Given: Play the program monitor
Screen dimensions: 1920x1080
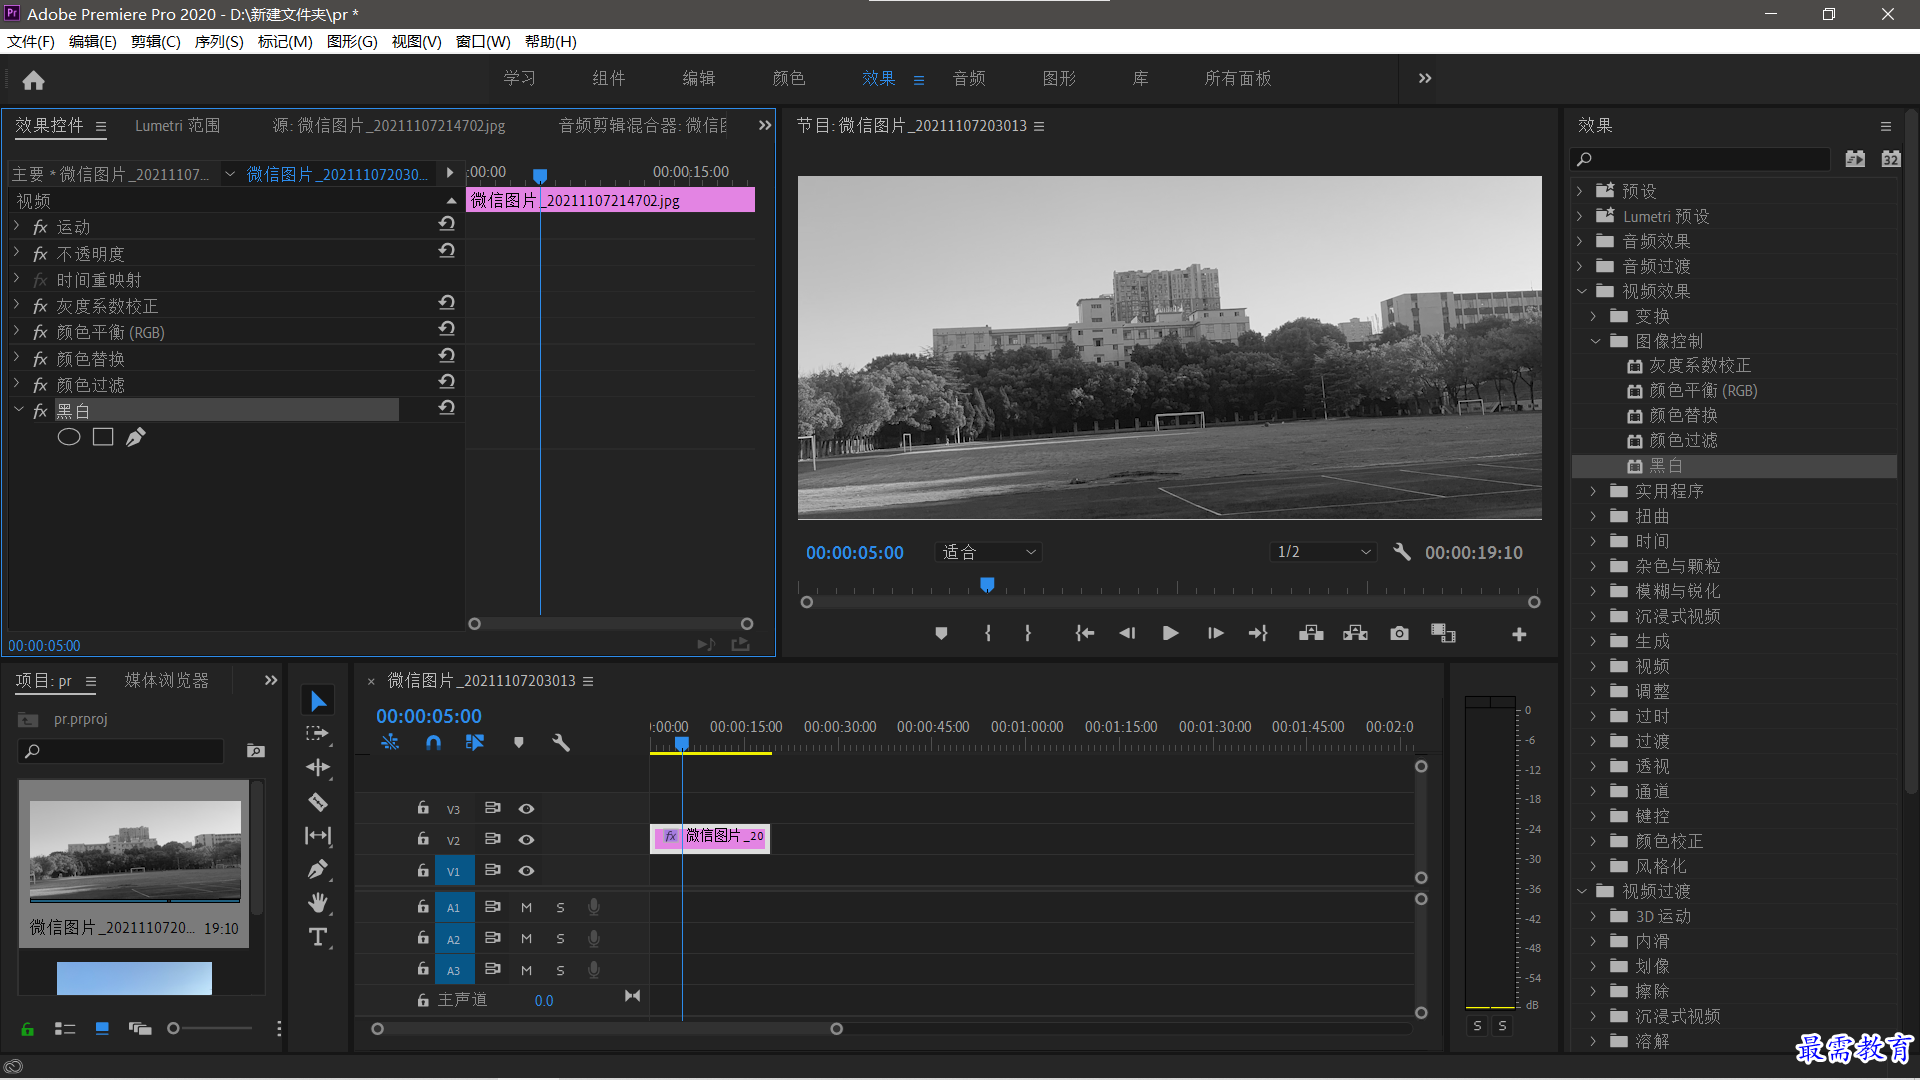Looking at the screenshot, I should 1170,634.
